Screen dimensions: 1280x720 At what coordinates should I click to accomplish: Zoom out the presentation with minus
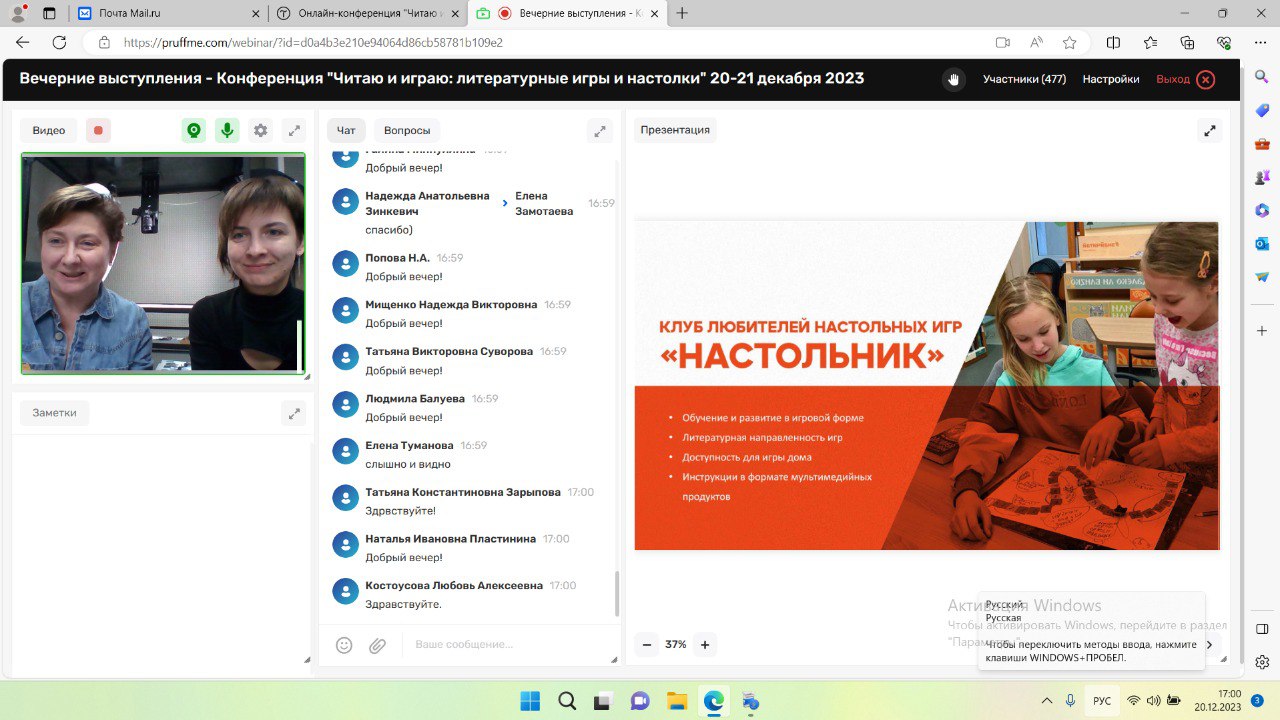(x=647, y=645)
